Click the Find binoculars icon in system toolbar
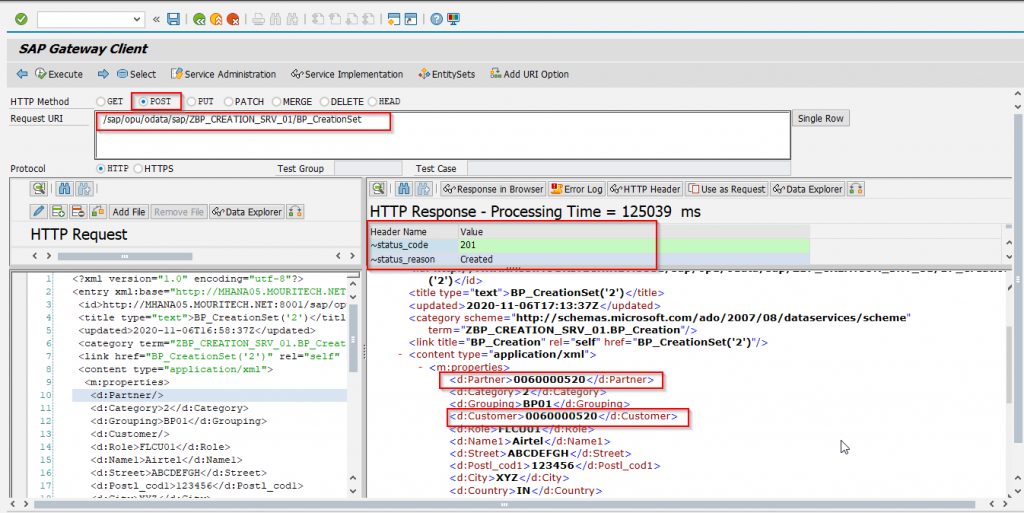This screenshot has height=513, width=1024. (276, 20)
